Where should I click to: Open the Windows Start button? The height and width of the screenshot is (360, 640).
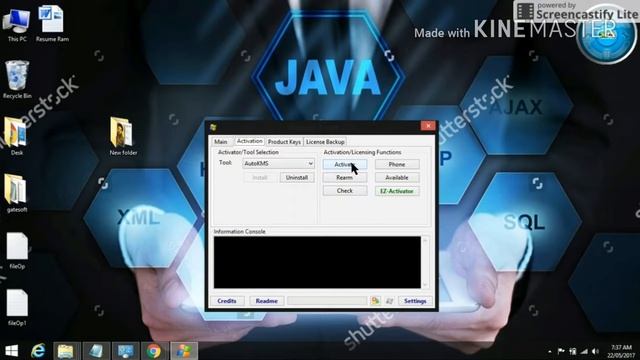(x=11, y=351)
